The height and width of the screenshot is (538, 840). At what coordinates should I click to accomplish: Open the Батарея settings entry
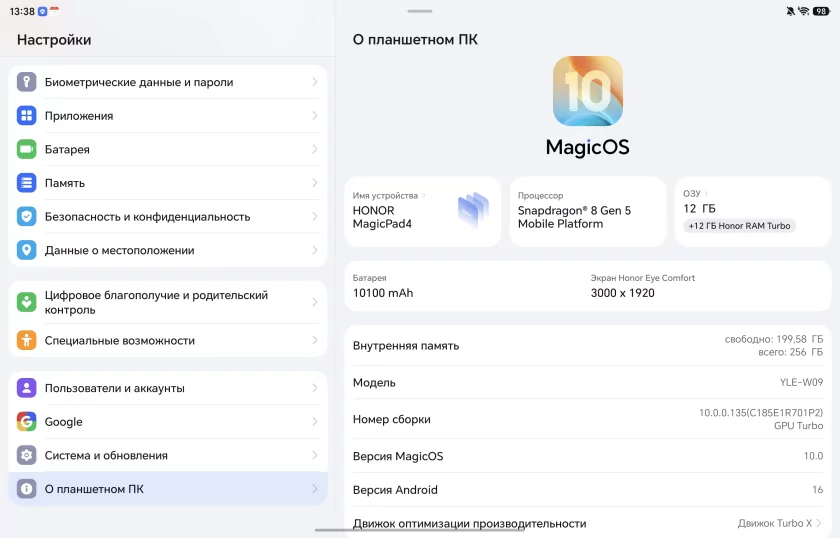pos(168,150)
